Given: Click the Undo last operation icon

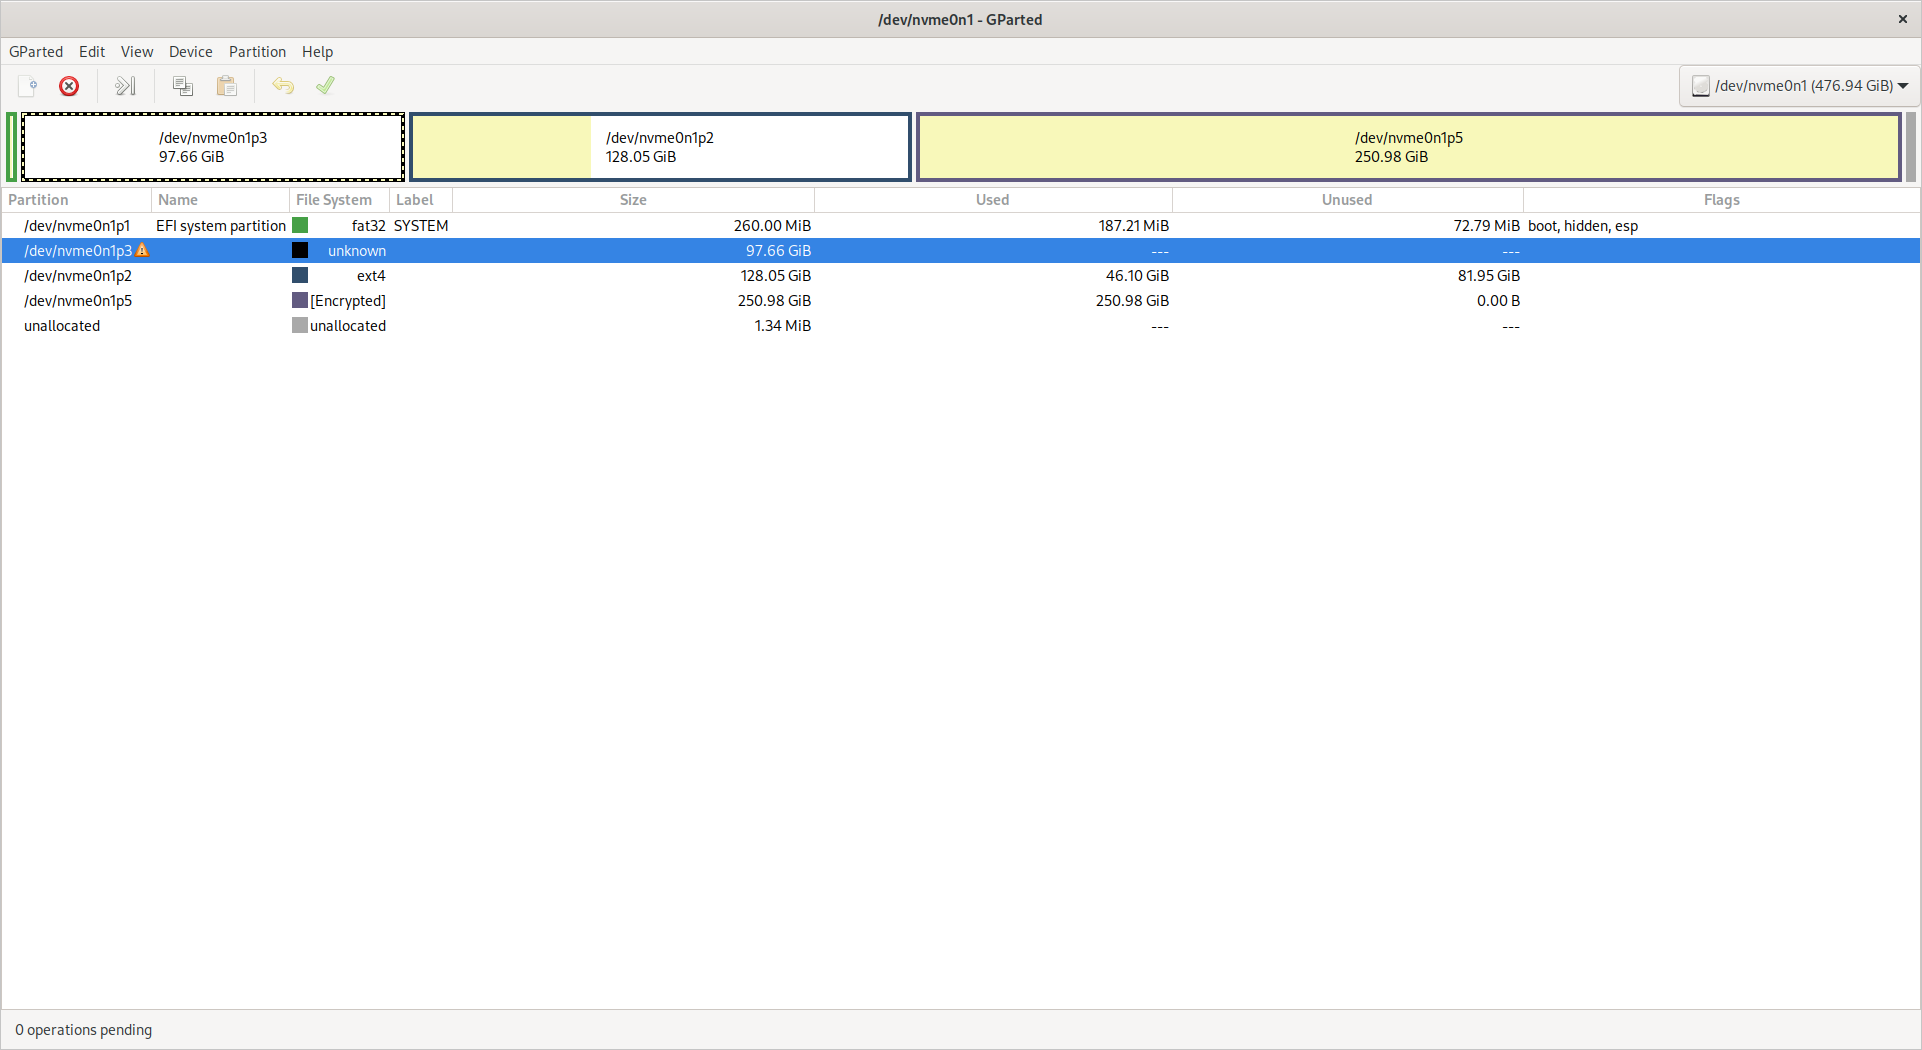Looking at the screenshot, I should point(283,86).
